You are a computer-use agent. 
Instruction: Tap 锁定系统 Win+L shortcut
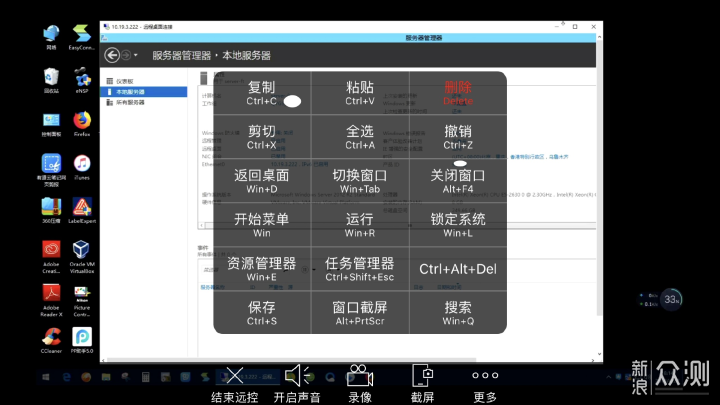click(x=458, y=225)
